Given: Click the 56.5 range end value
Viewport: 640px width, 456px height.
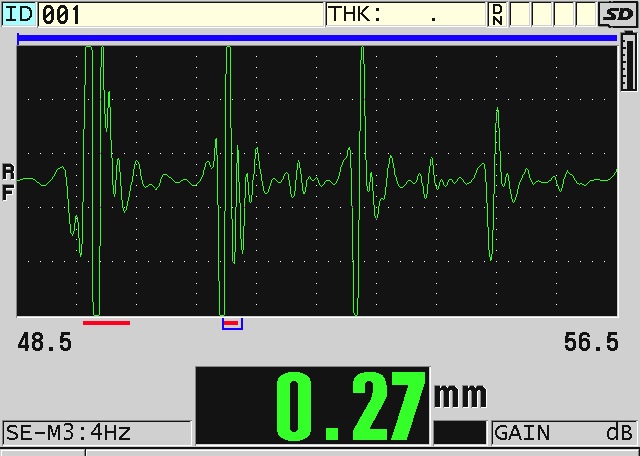Looking at the screenshot, I should 590,343.
